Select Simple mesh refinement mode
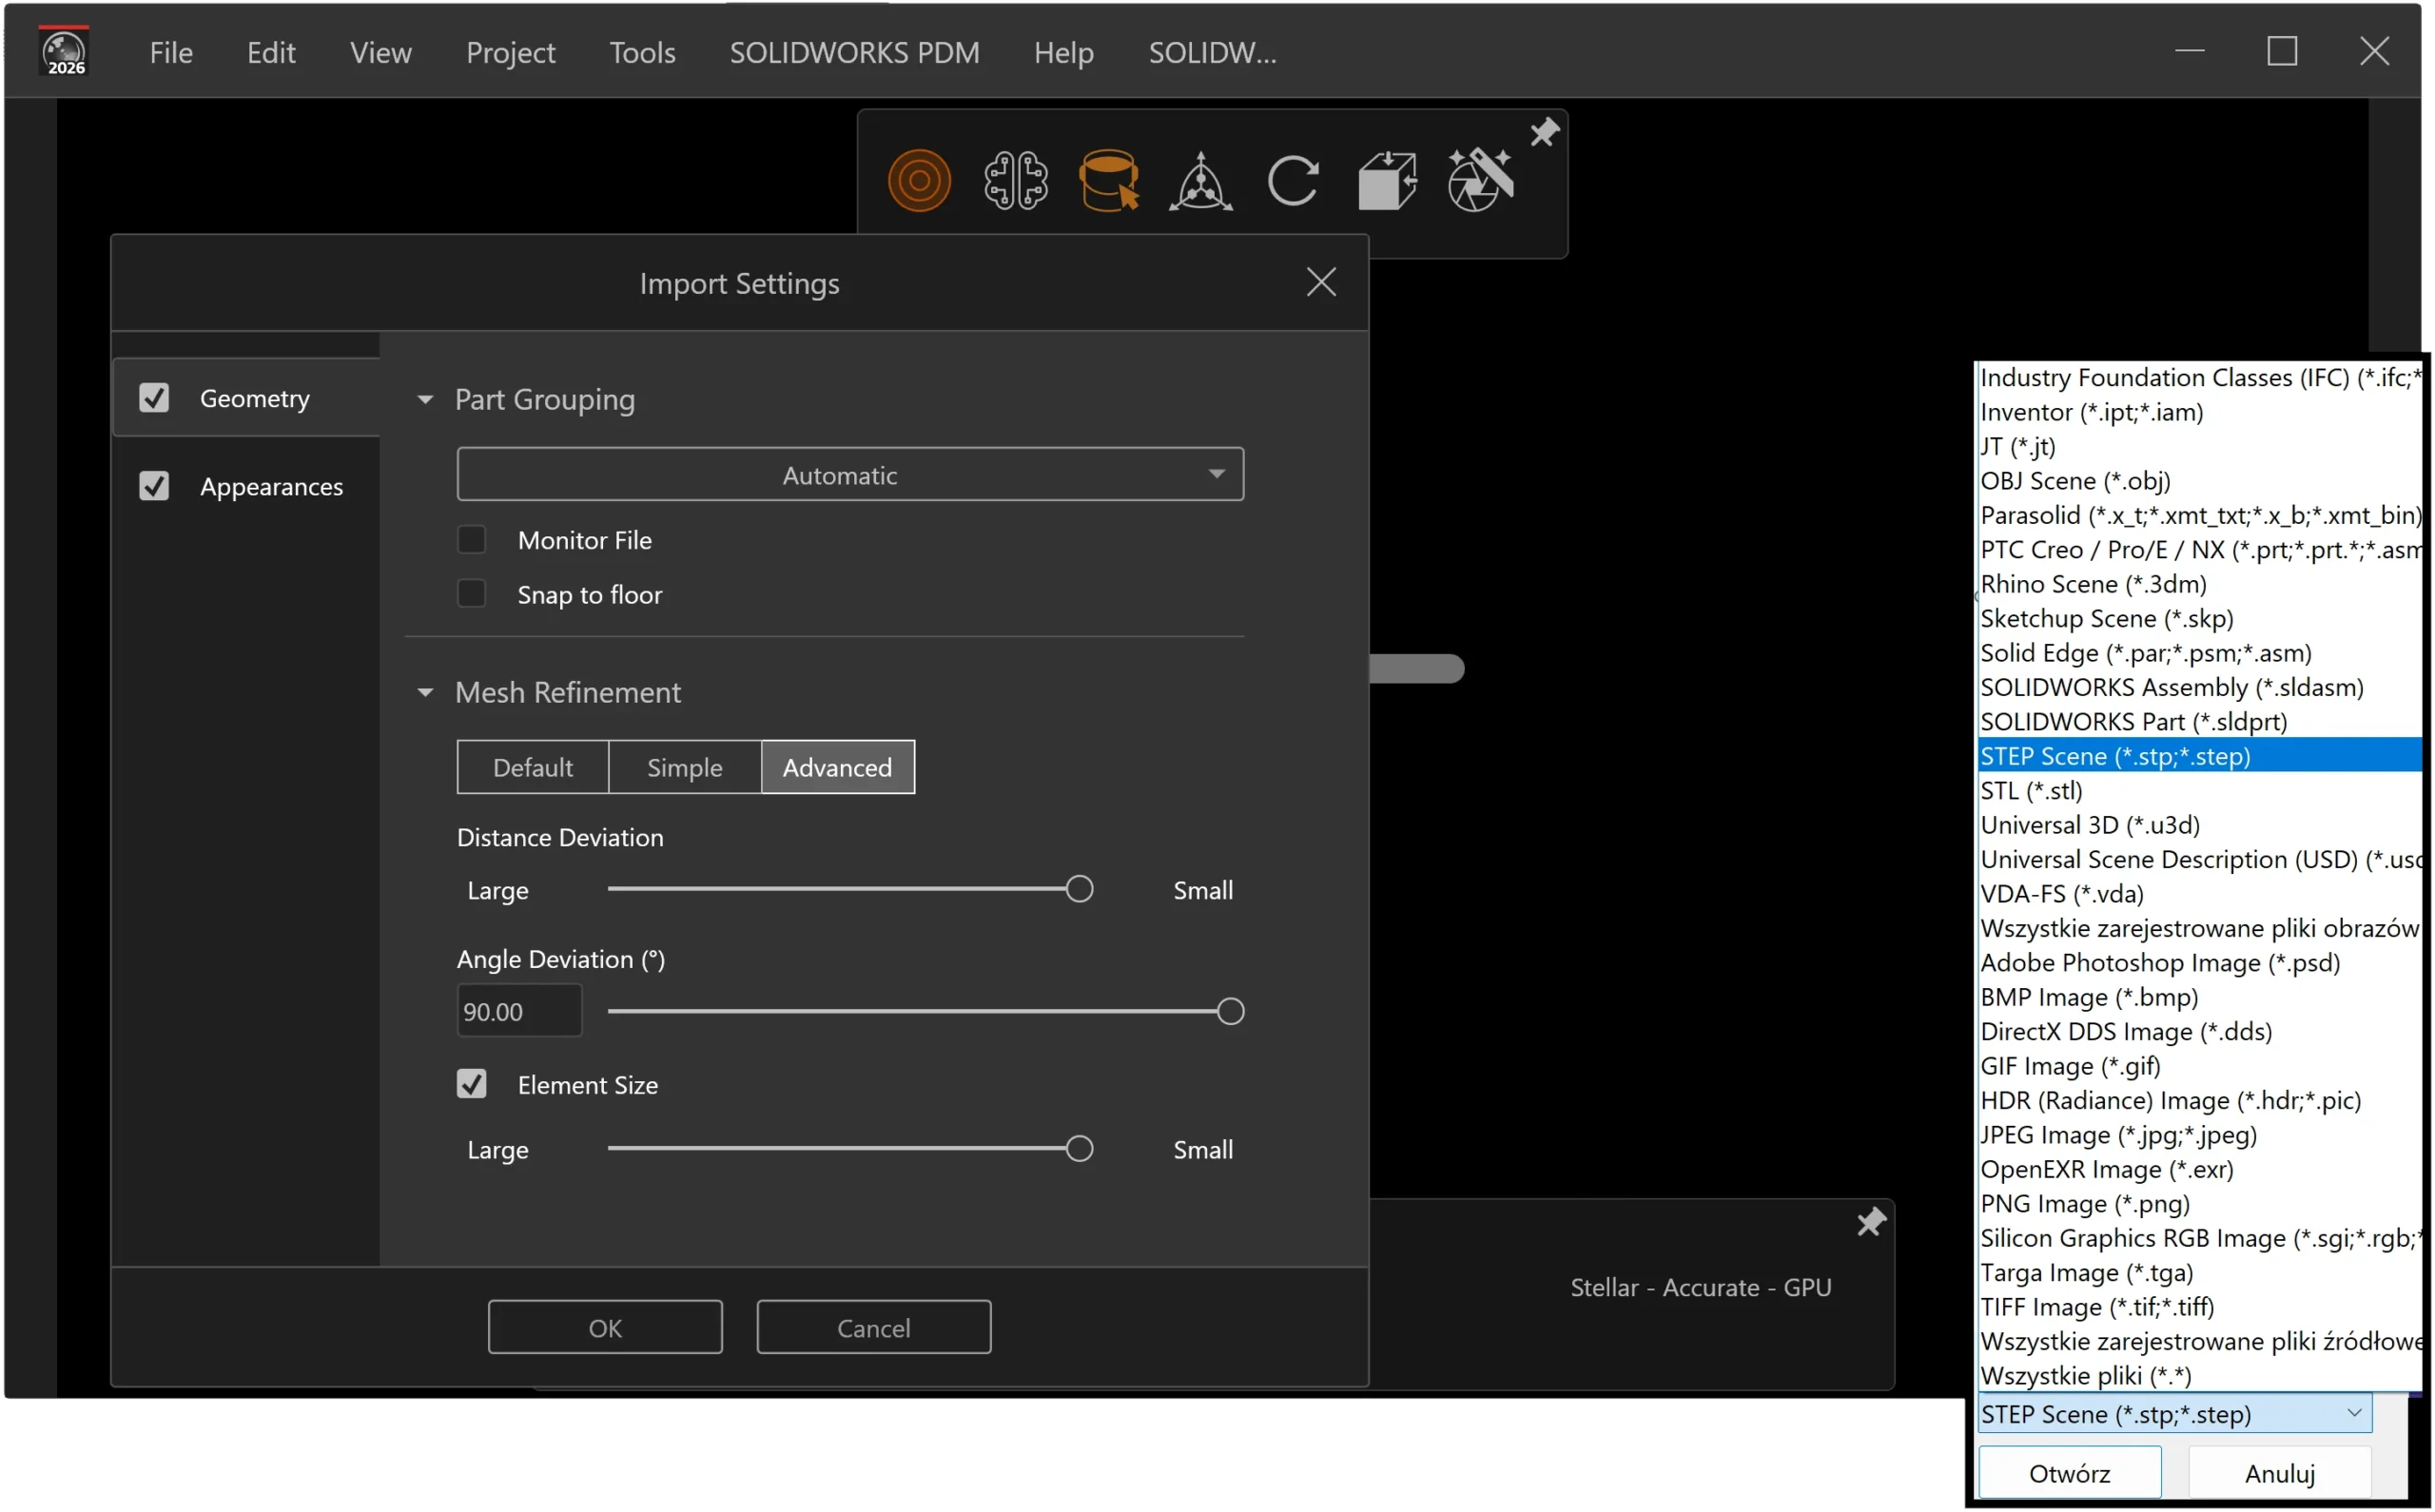Viewport: 2435px width, 1512px height. pyautogui.click(x=685, y=767)
